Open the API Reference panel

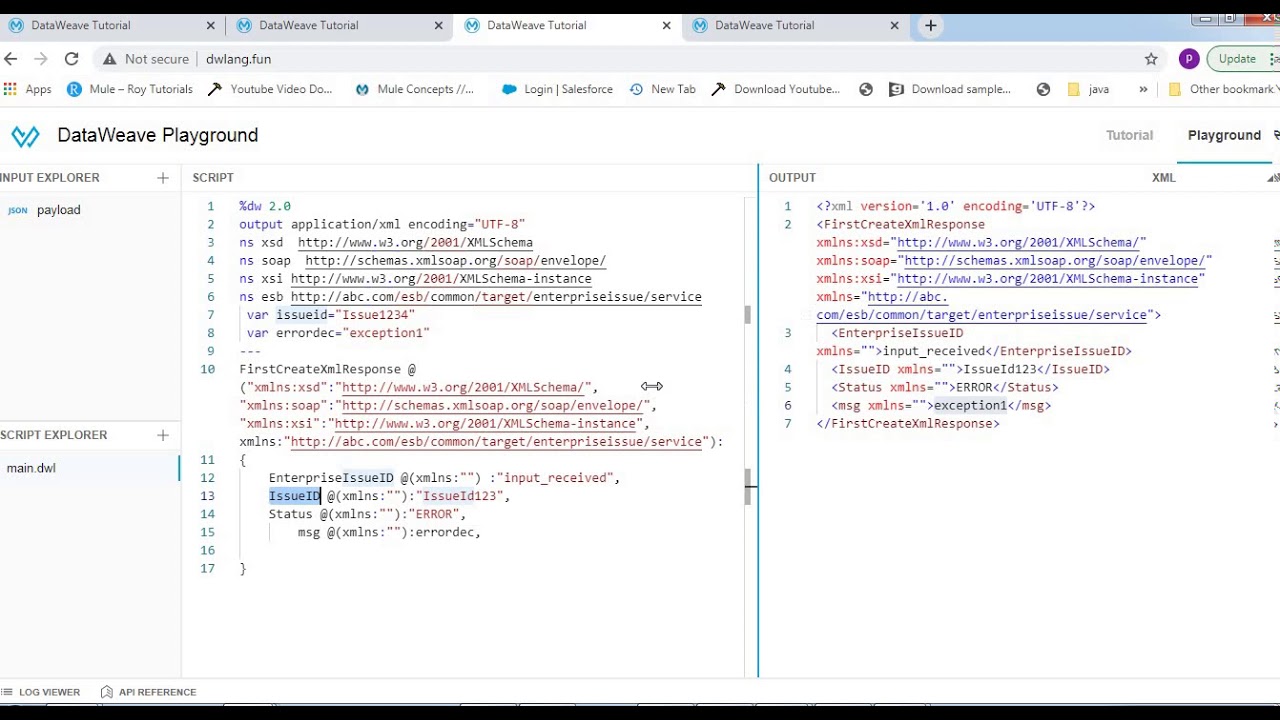click(x=148, y=692)
